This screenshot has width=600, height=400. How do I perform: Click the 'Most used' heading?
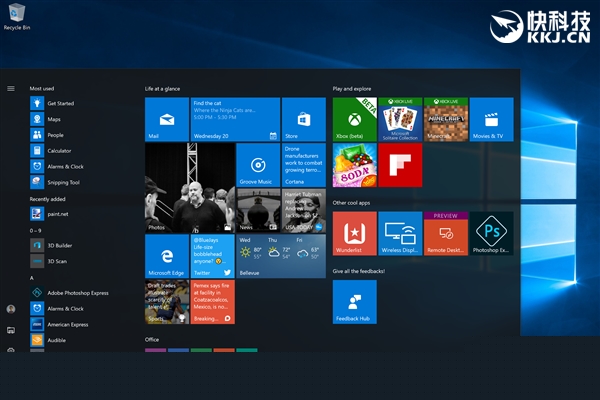[x=42, y=88]
